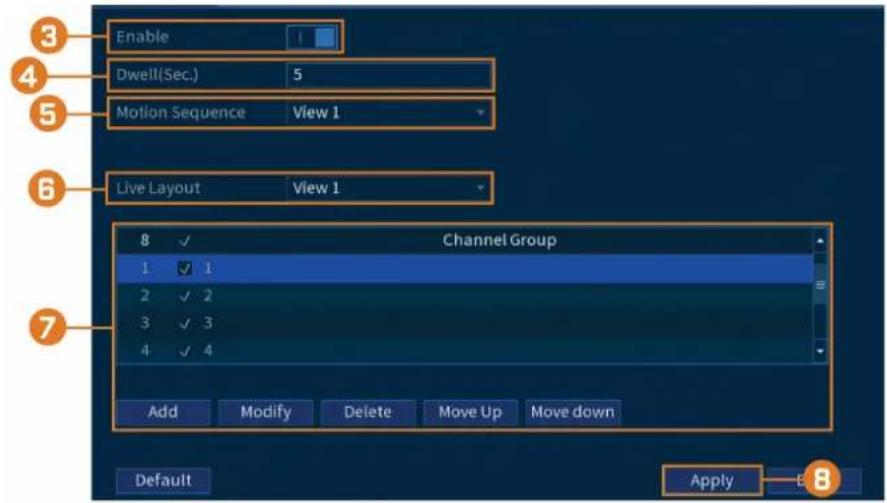Click the Modify button

click(x=265, y=412)
